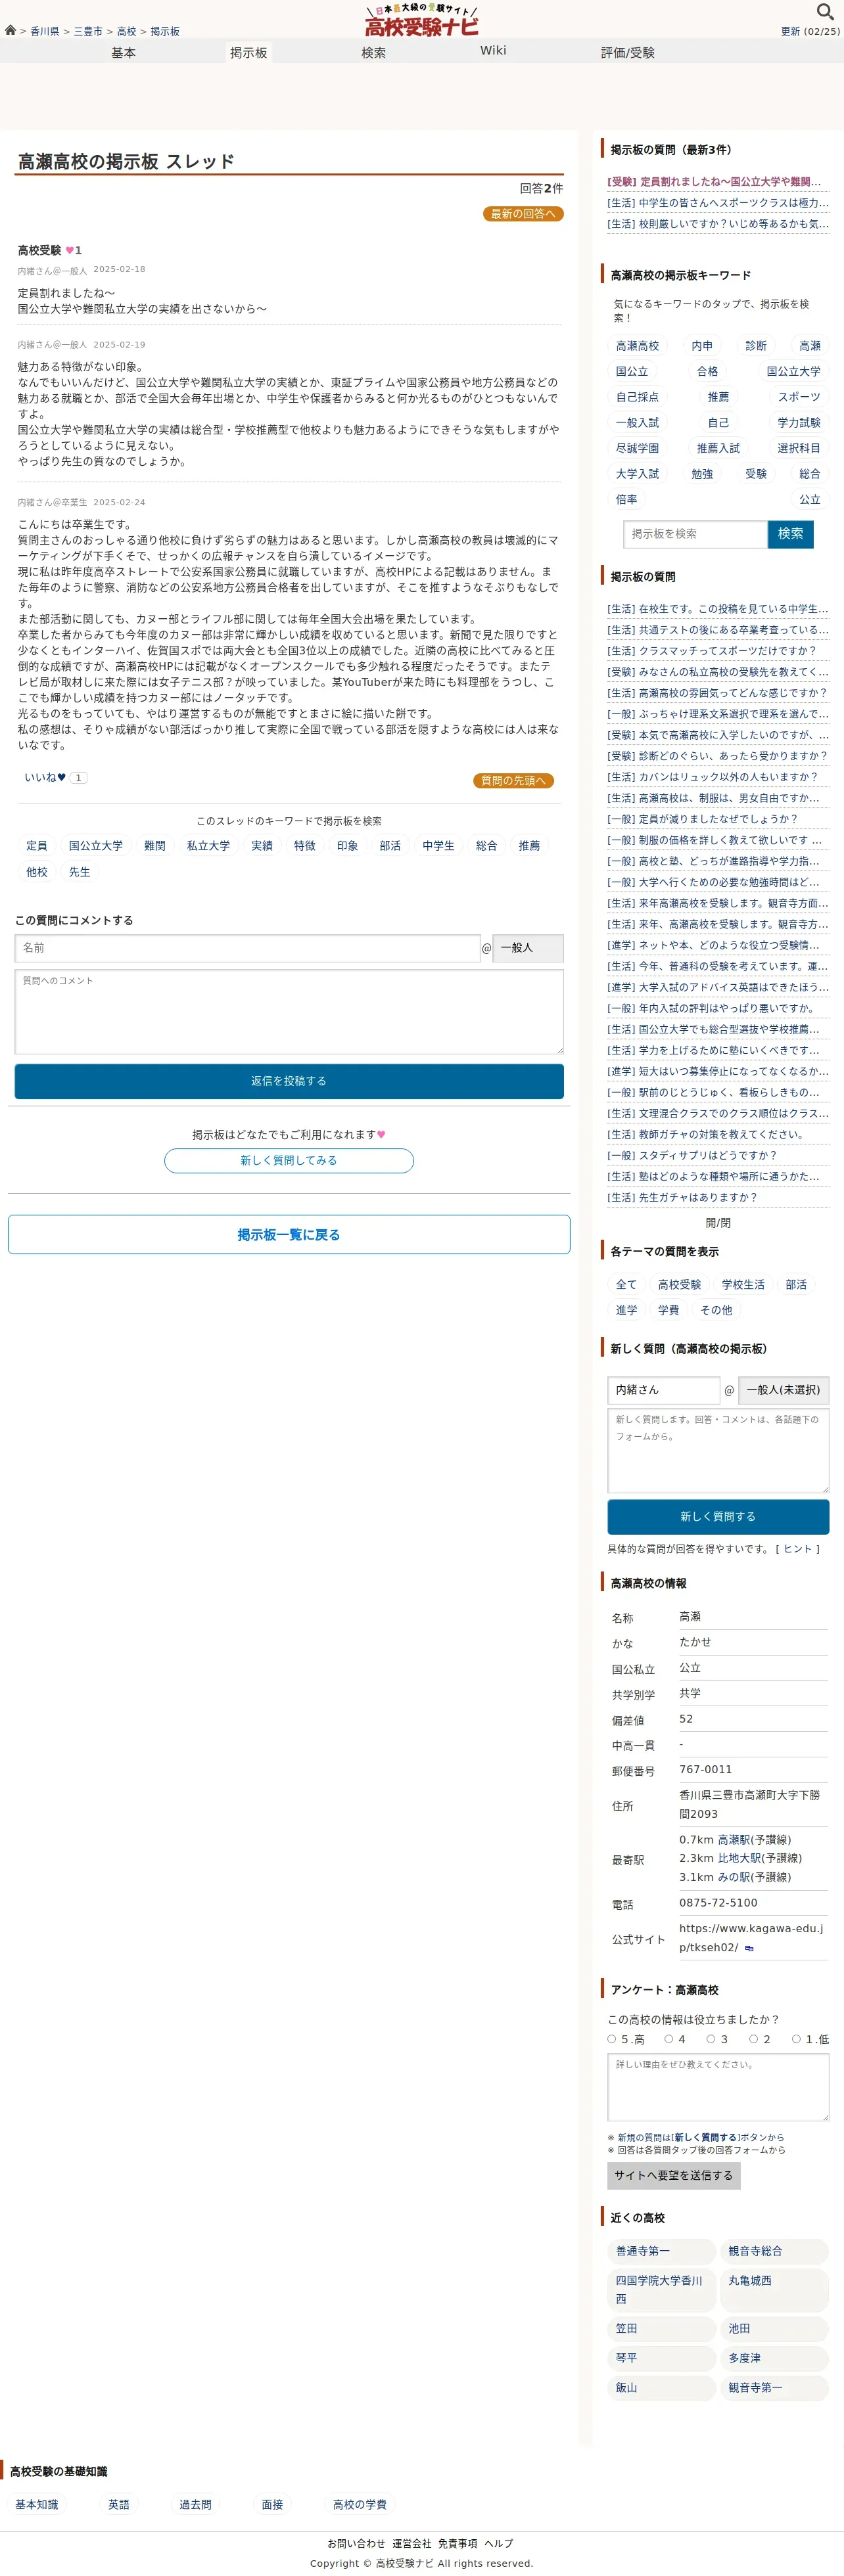The image size is (844, 2576).
Task: Open nearby school 多度津
Action: 774,2358
